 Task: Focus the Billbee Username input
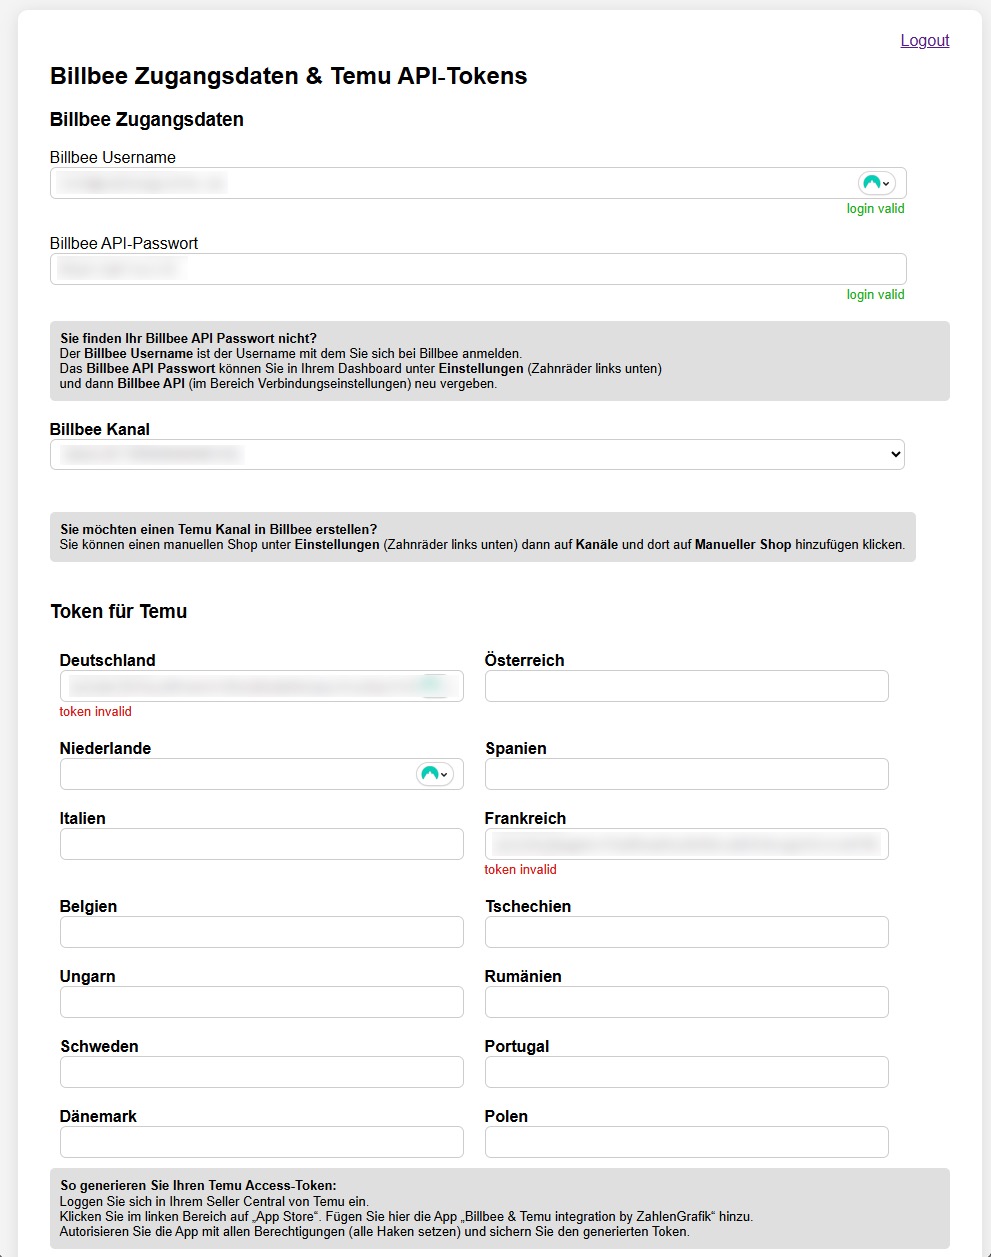point(478,183)
